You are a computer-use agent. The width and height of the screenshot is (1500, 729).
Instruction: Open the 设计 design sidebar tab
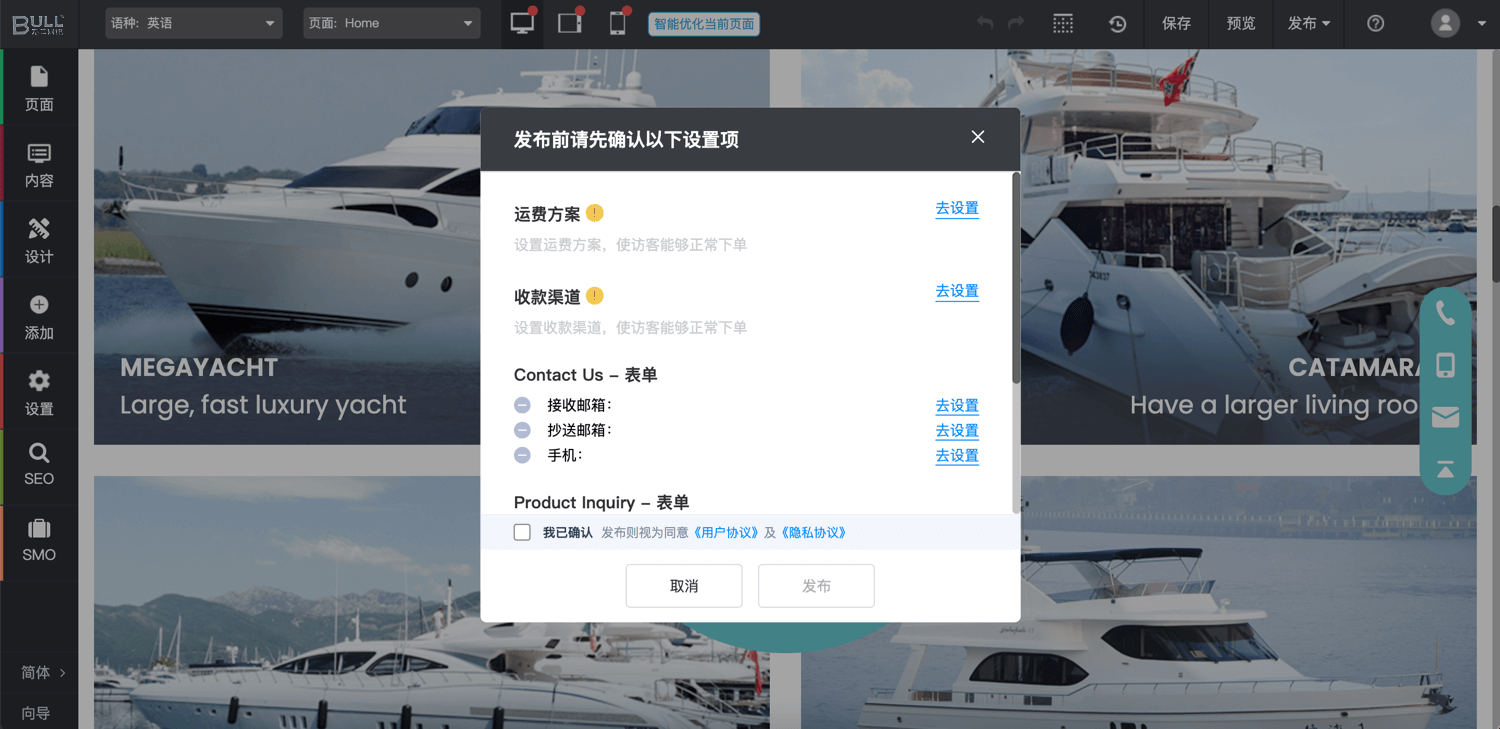[39, 240]
